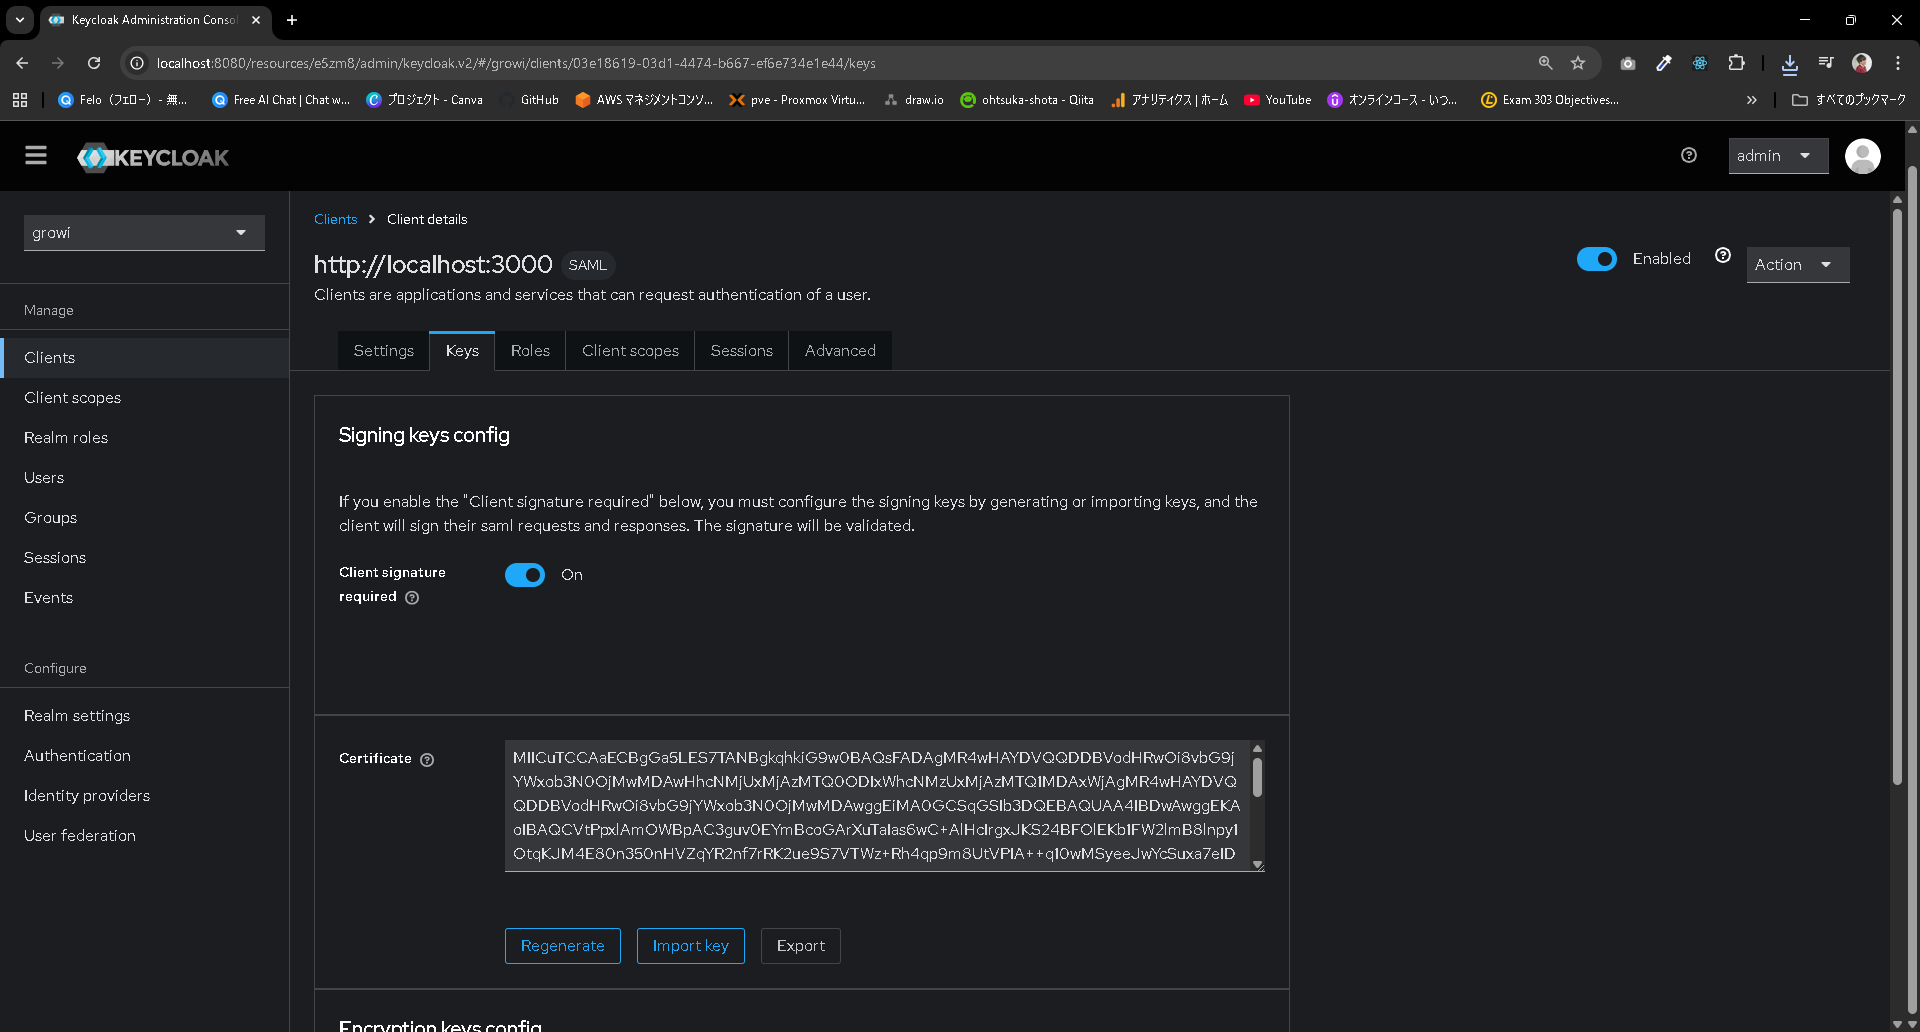Viewport: 1920px width, 1032px height.
Task: Show help next to Enabled toggle
Action: point(1723,256)
